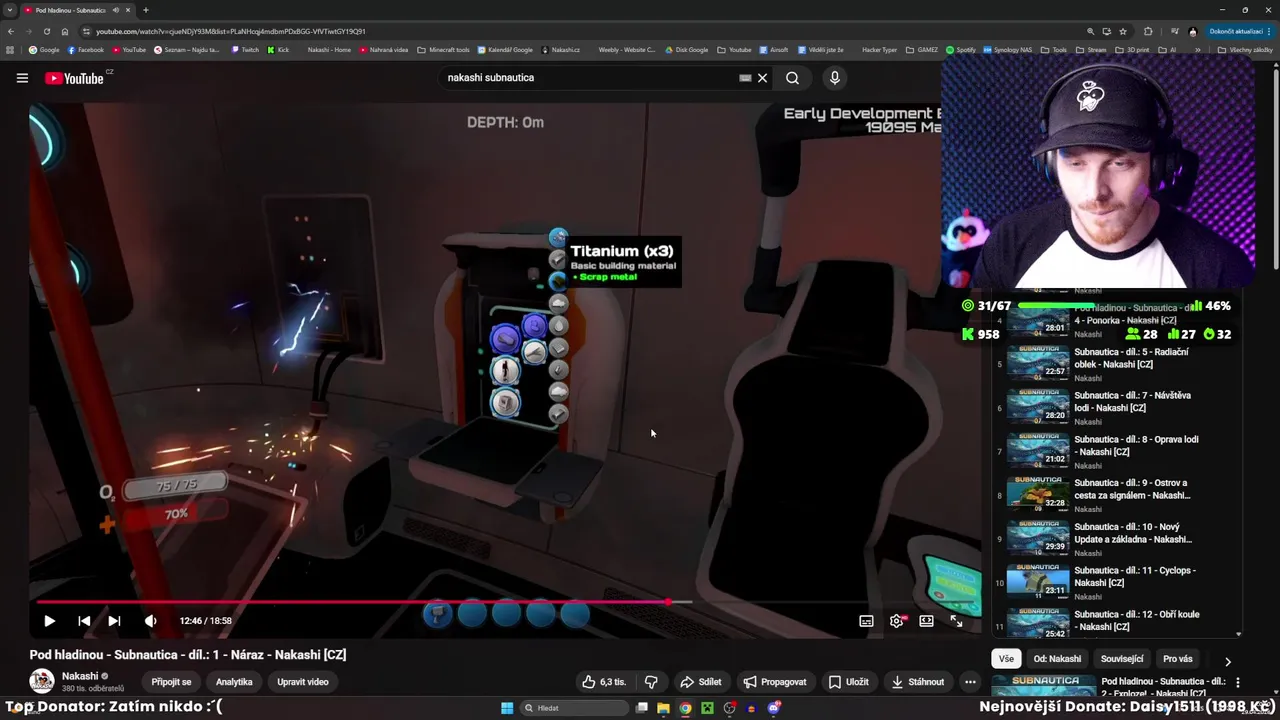Clear the search box with the X
The image size is (1280, 720).
762,78
